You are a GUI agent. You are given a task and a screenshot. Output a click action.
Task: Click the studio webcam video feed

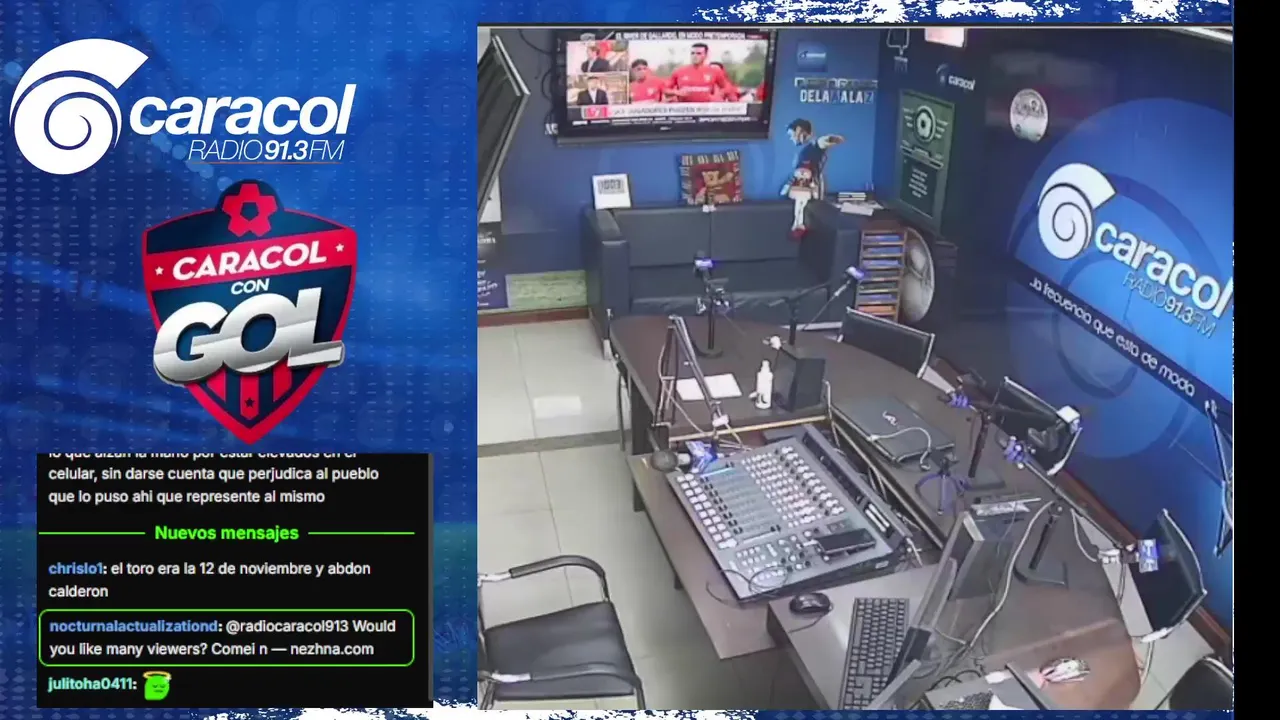854,367
